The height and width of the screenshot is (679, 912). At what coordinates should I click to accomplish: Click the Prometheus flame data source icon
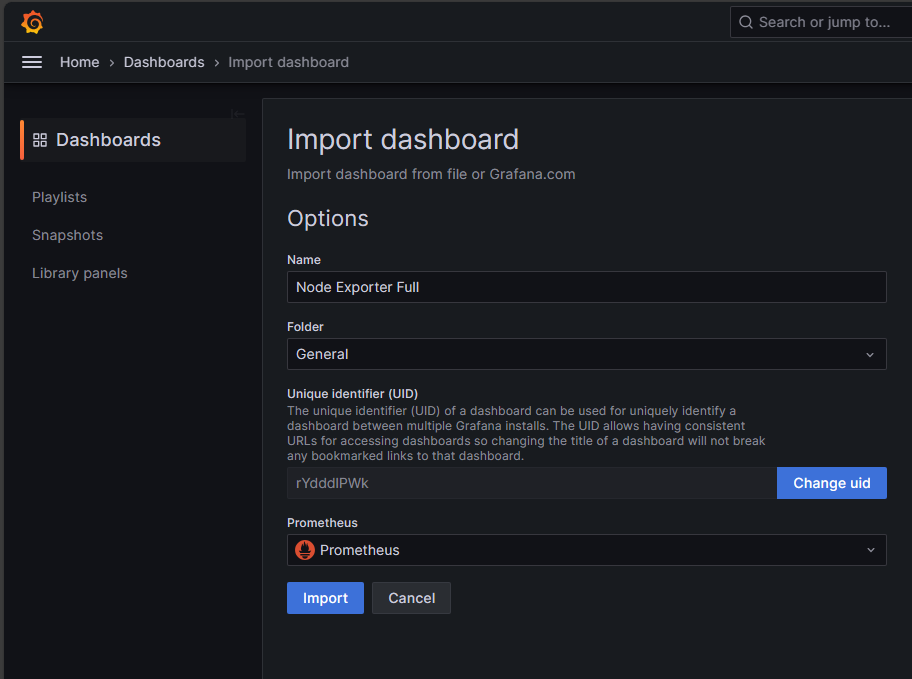[x=305, y=550]
